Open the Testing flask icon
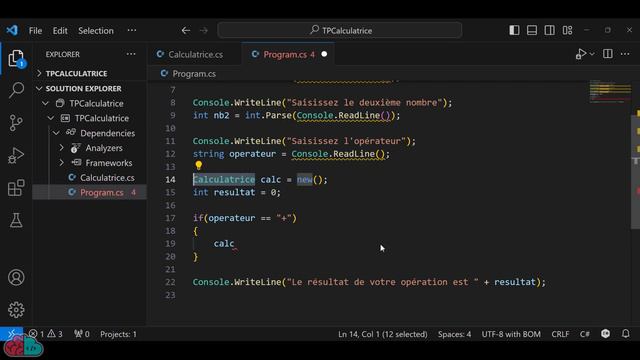The height and width of the screenshot is (360, 640). pos(16,220)
